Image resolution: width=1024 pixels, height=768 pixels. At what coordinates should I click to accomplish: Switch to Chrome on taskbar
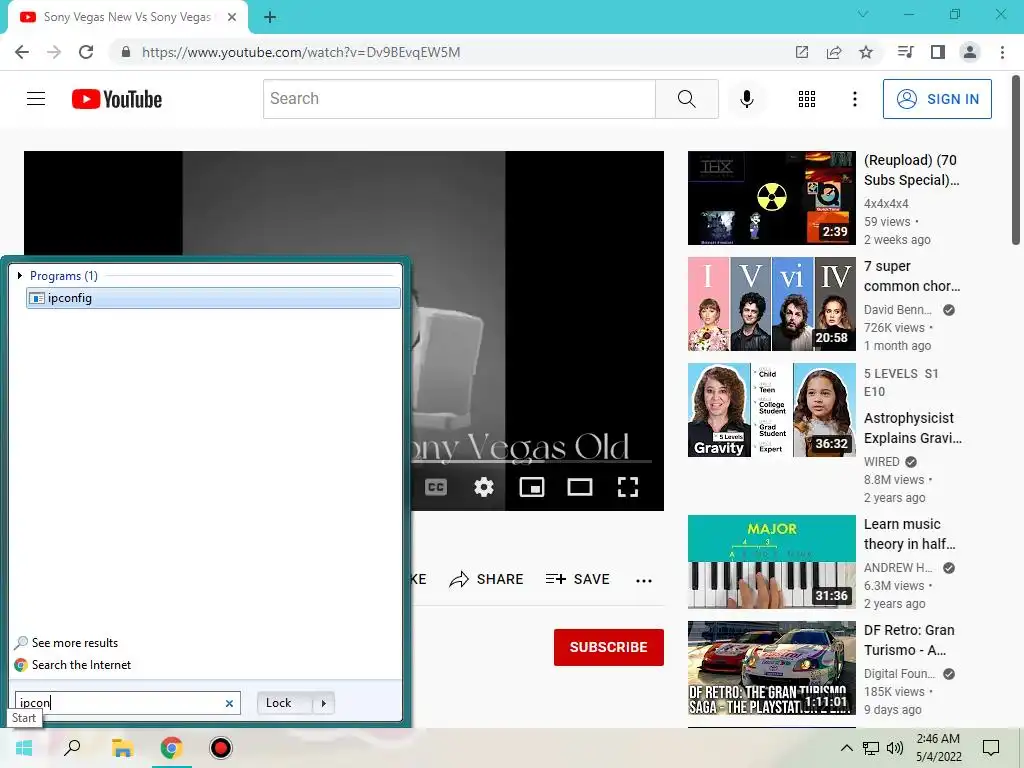172,748
